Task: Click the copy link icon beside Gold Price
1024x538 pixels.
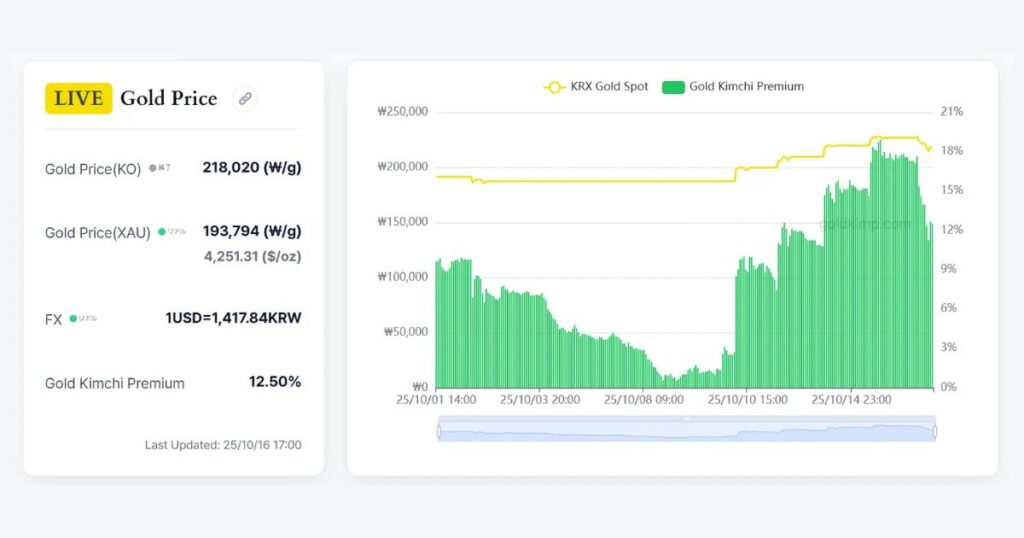Action: (245, 98)
